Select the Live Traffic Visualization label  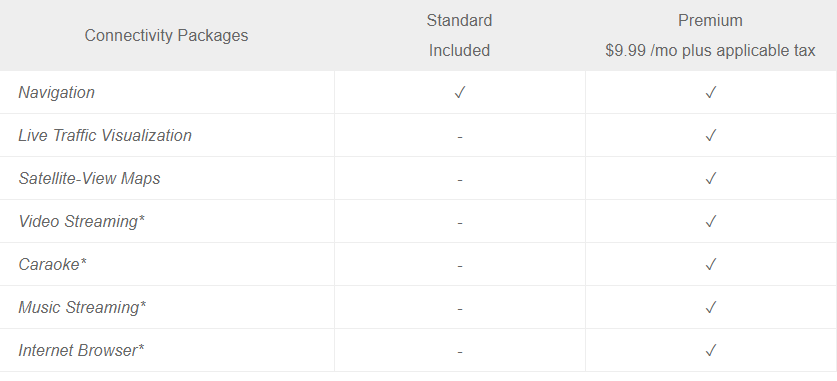pos(105,136)
